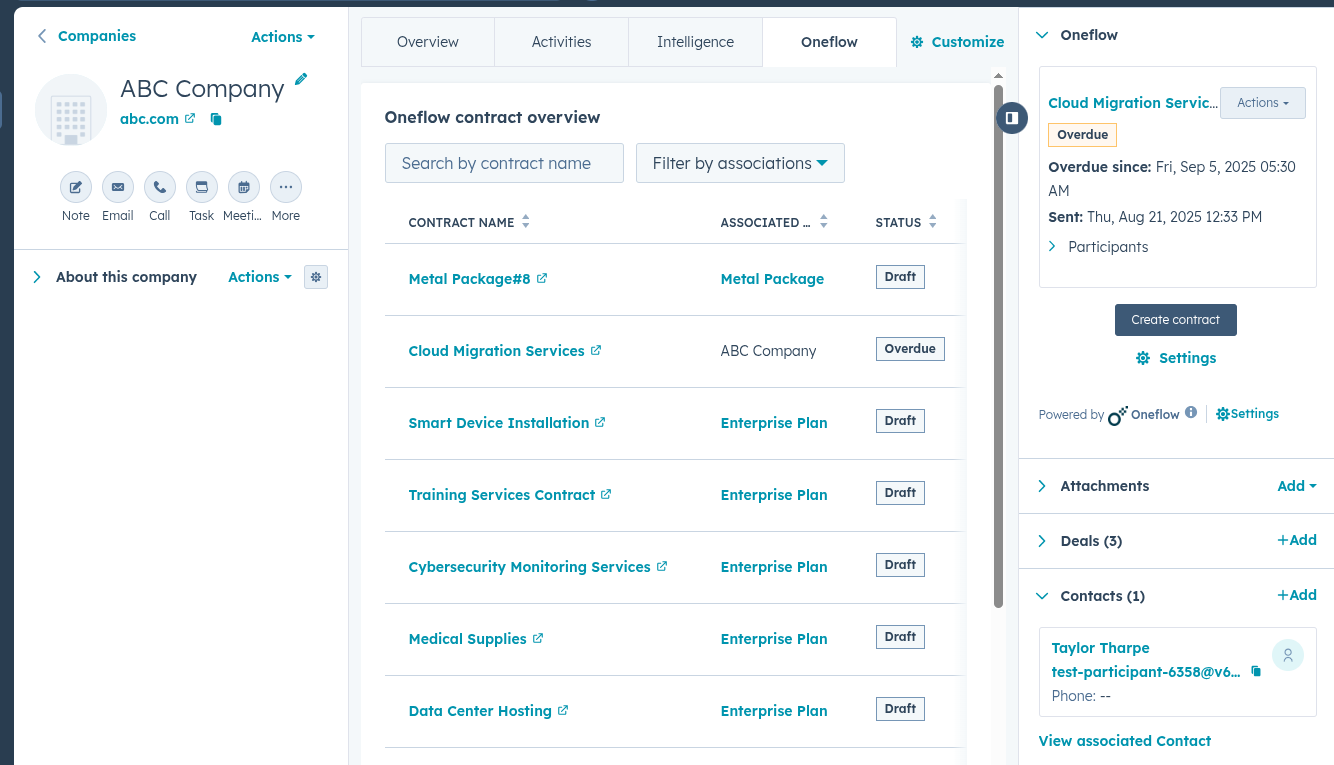The image size is (1334, 765).
Task: Click the Create contract button
Action: (x=1176, y=320)
